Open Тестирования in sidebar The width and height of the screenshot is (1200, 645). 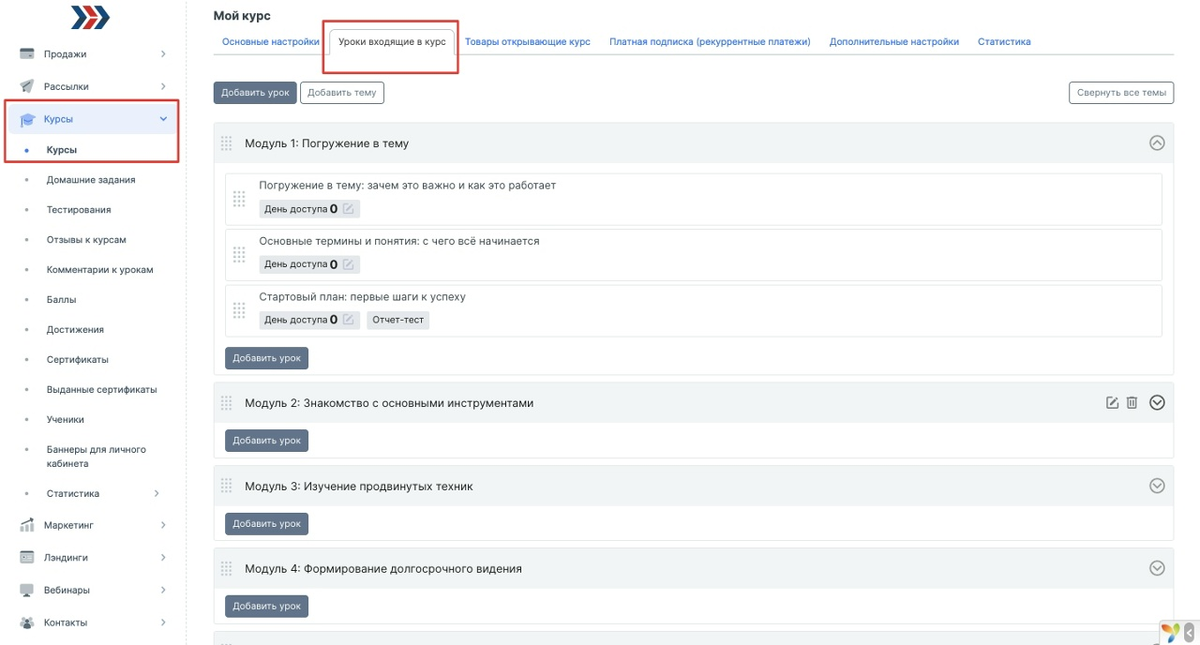coord(79,210)
